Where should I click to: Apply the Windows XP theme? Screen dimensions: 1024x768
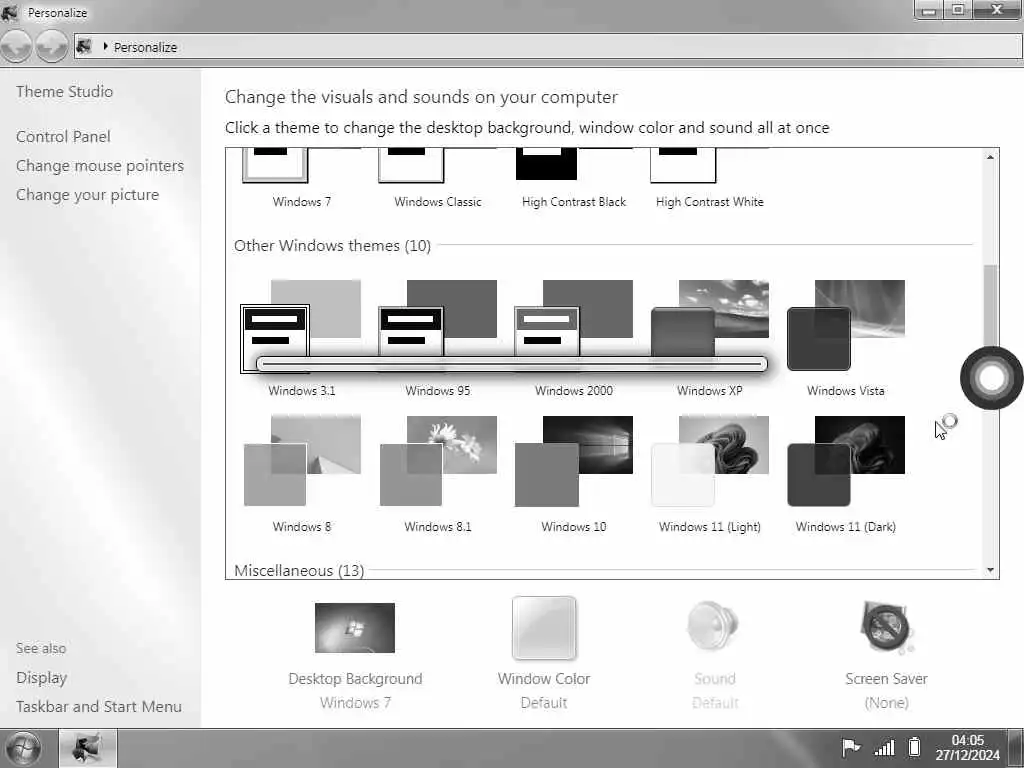[710, 327]
